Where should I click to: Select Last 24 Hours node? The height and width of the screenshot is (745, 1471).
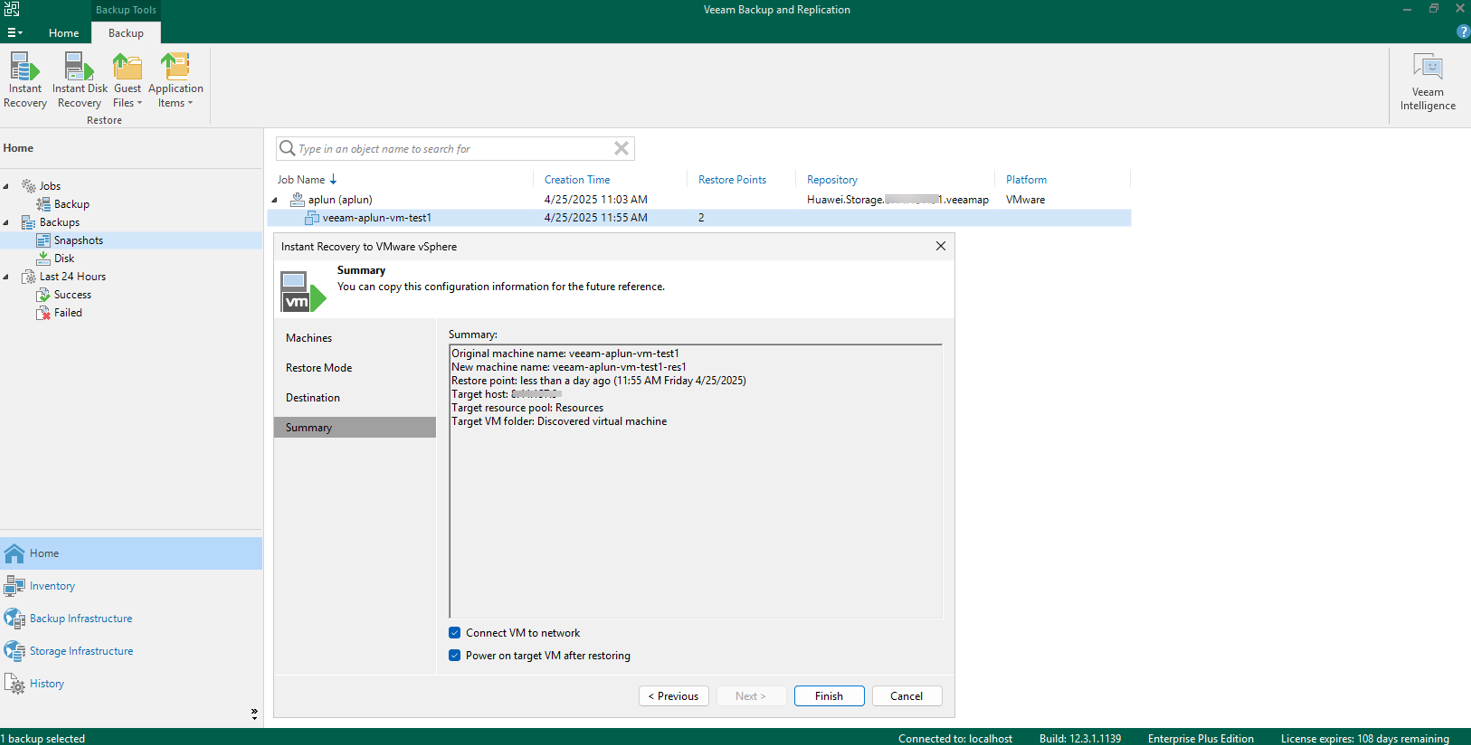pos(72,276)
